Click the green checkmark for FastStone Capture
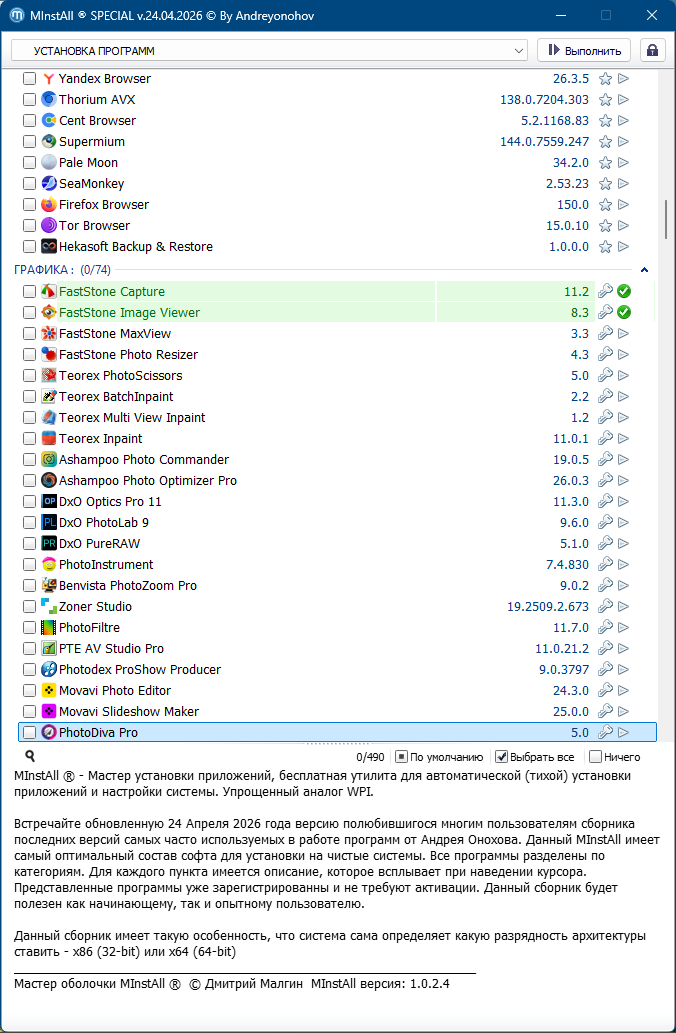 [x=624, y=292]
